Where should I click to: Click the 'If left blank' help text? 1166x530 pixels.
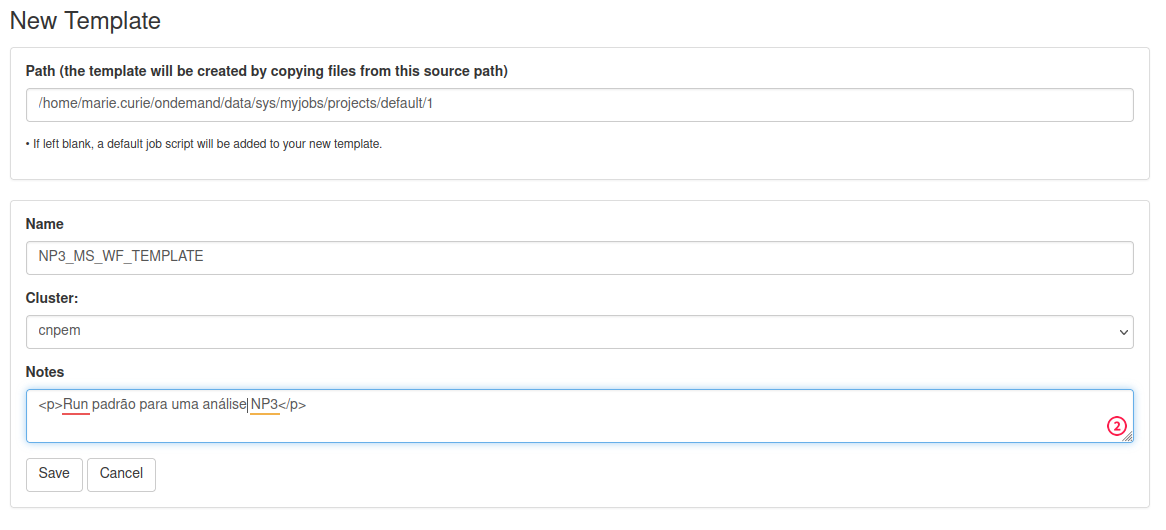pos(204,144)
